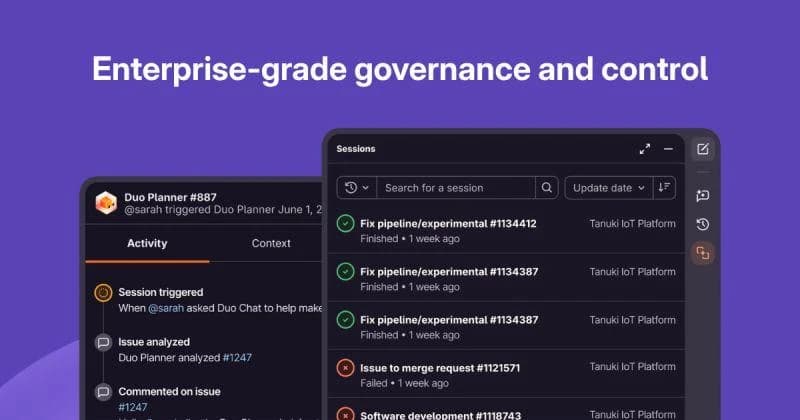
Task: Click the new chat compose icon in the Sessions sidebar
Action: 703,149
